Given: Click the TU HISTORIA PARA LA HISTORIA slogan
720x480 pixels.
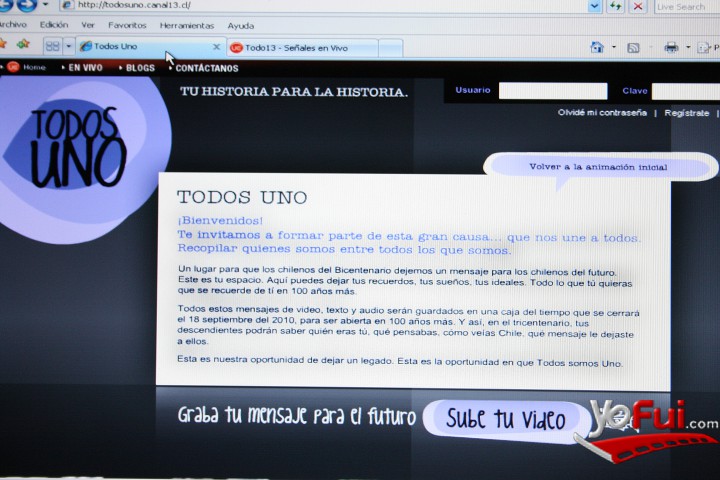Looking at the screenshot, I should coord(294,91).
